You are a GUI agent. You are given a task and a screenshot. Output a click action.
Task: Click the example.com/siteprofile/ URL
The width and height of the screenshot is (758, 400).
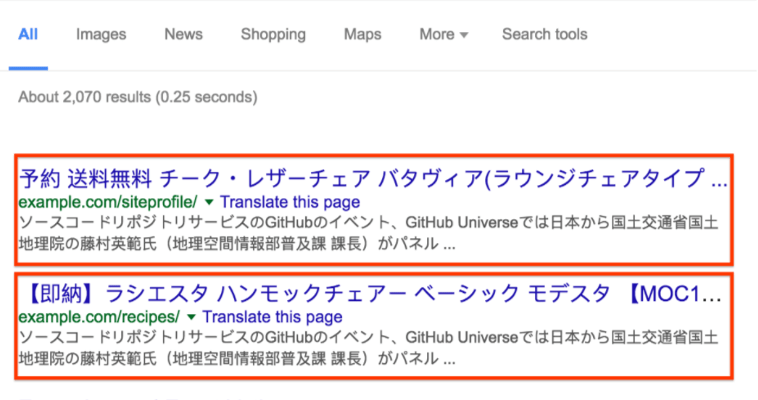tap(107, 201)
